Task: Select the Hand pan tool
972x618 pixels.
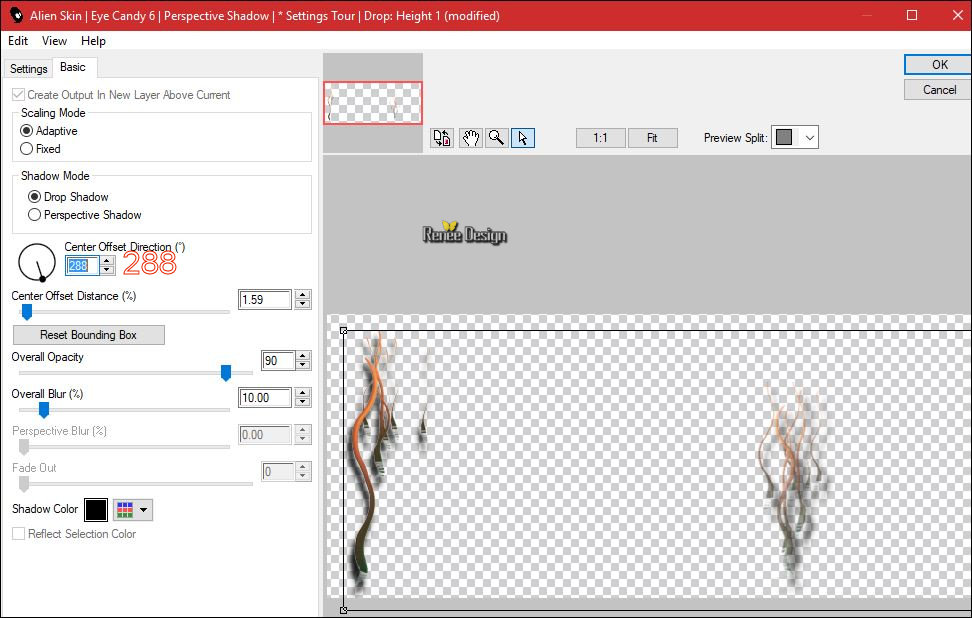Action: [x=471, y=138]
